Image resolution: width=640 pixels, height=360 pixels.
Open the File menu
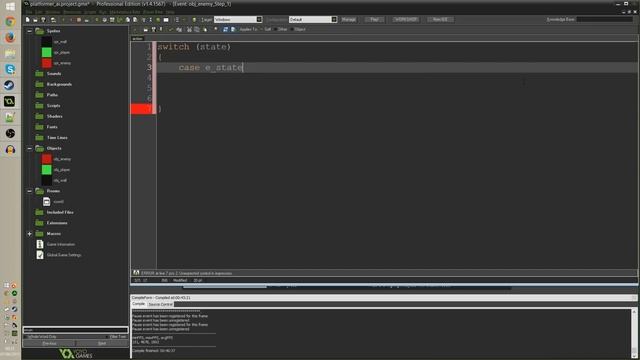coord(29,12)
